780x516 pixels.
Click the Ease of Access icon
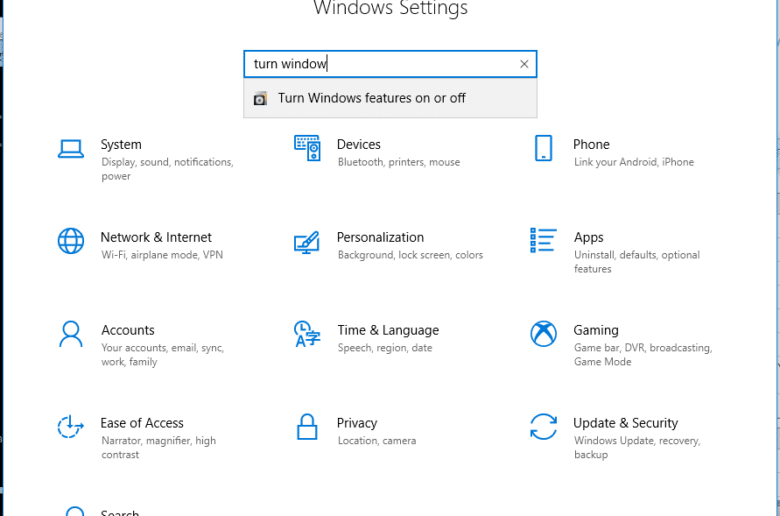point(70,426)
